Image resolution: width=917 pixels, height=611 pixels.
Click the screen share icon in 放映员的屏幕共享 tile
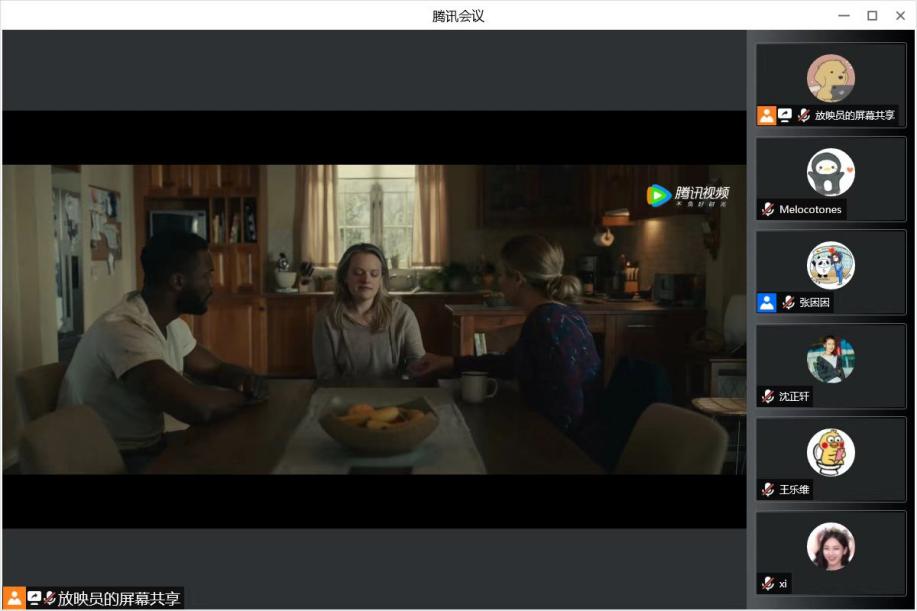[x=785, y=115]
